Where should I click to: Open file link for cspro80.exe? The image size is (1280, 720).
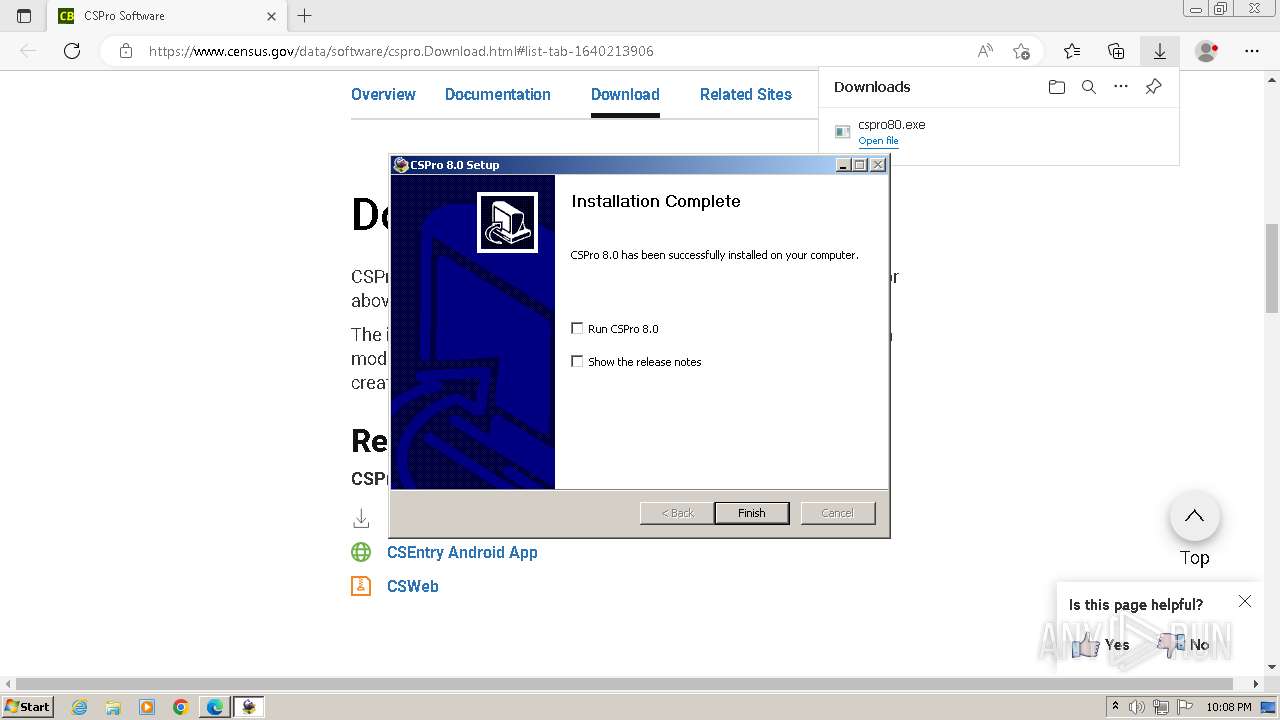[x=878, y=141]
